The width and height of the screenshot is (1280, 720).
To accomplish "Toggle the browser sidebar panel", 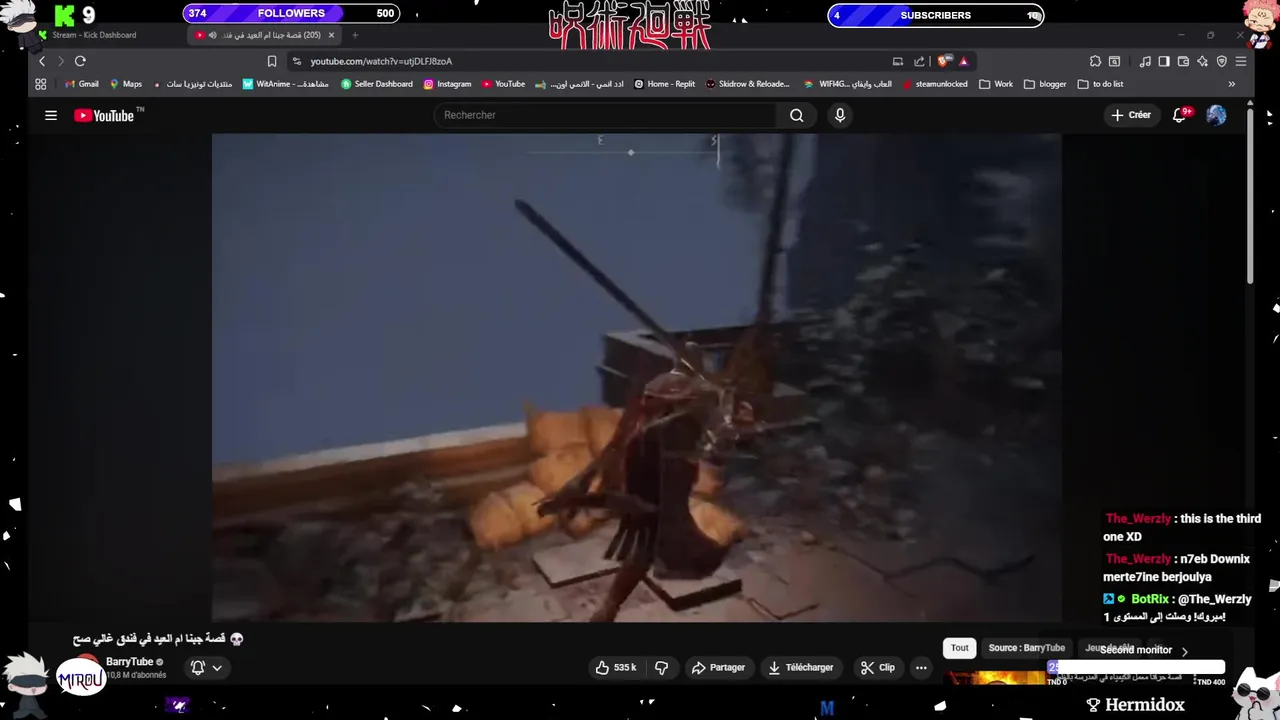I will (x=1164, y=61).
